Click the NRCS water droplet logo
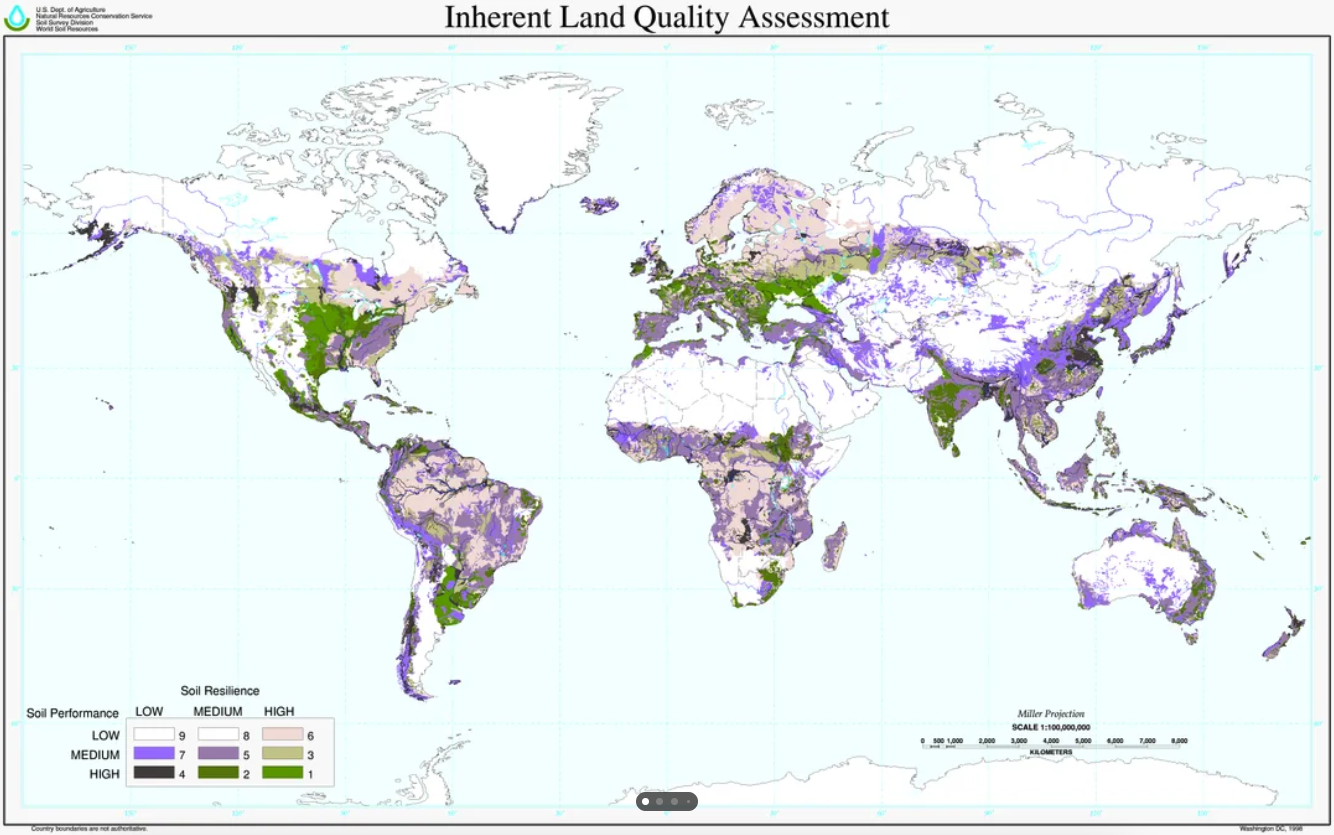Image resolution: width=1334 pixels, height=835 pixels. coord(17,17)
